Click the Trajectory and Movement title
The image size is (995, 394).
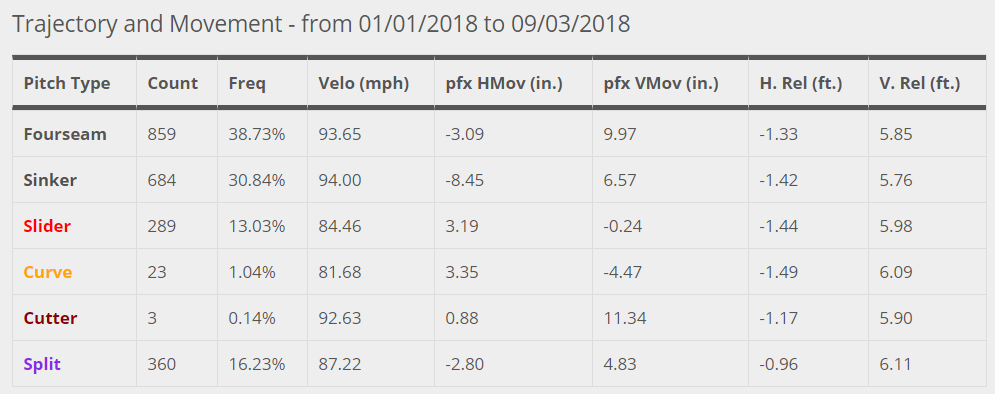tap(321, 24)
